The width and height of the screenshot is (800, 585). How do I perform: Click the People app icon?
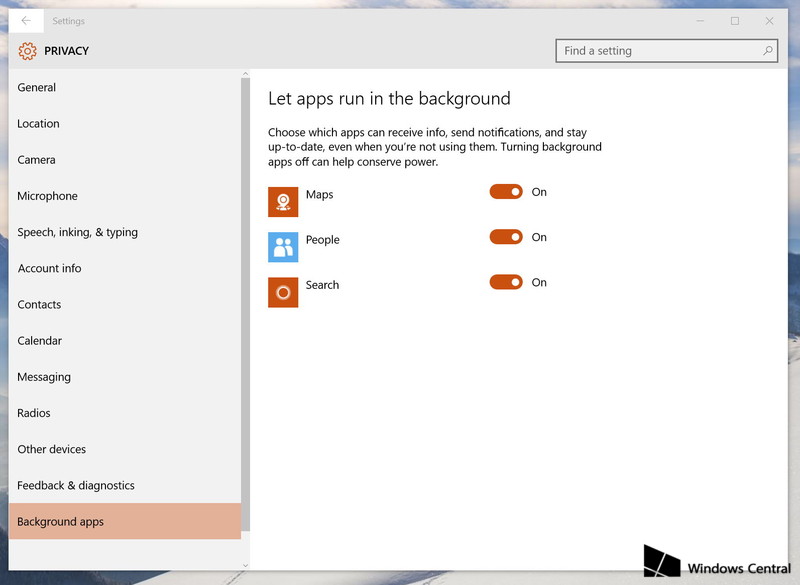[x=283, y=247]
